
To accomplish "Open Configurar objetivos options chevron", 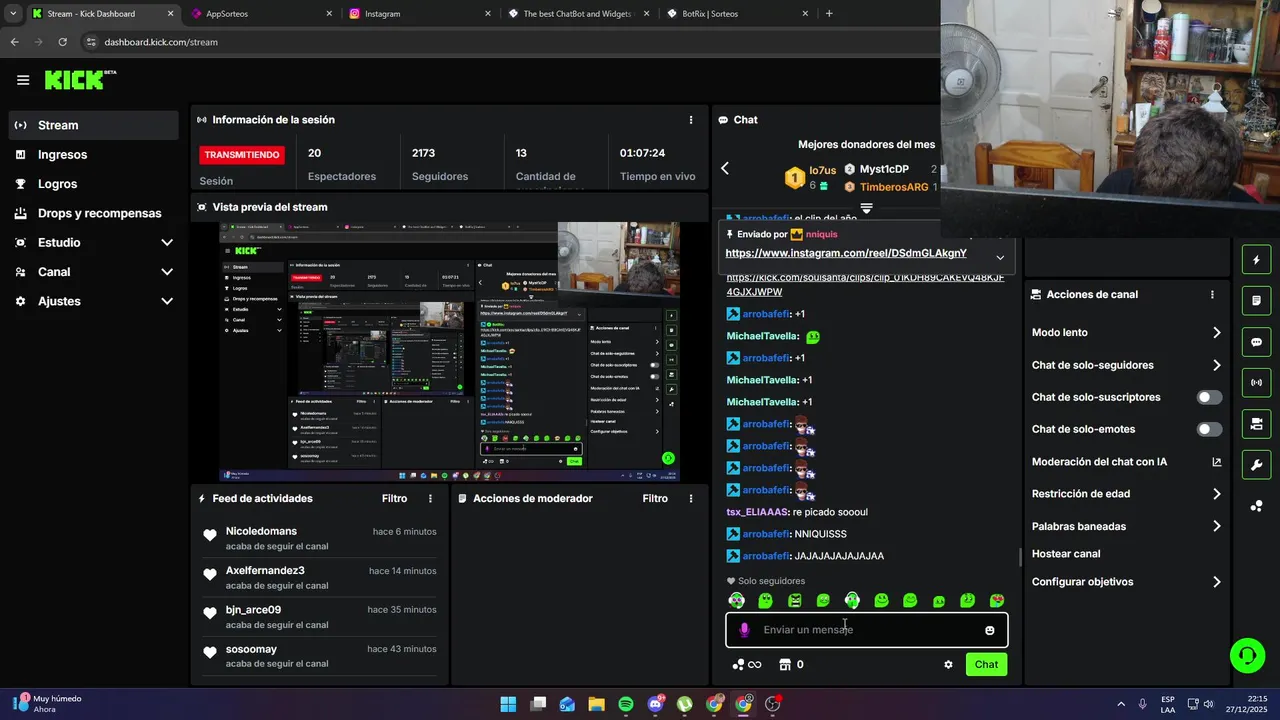I will [x=1217, y=582].
